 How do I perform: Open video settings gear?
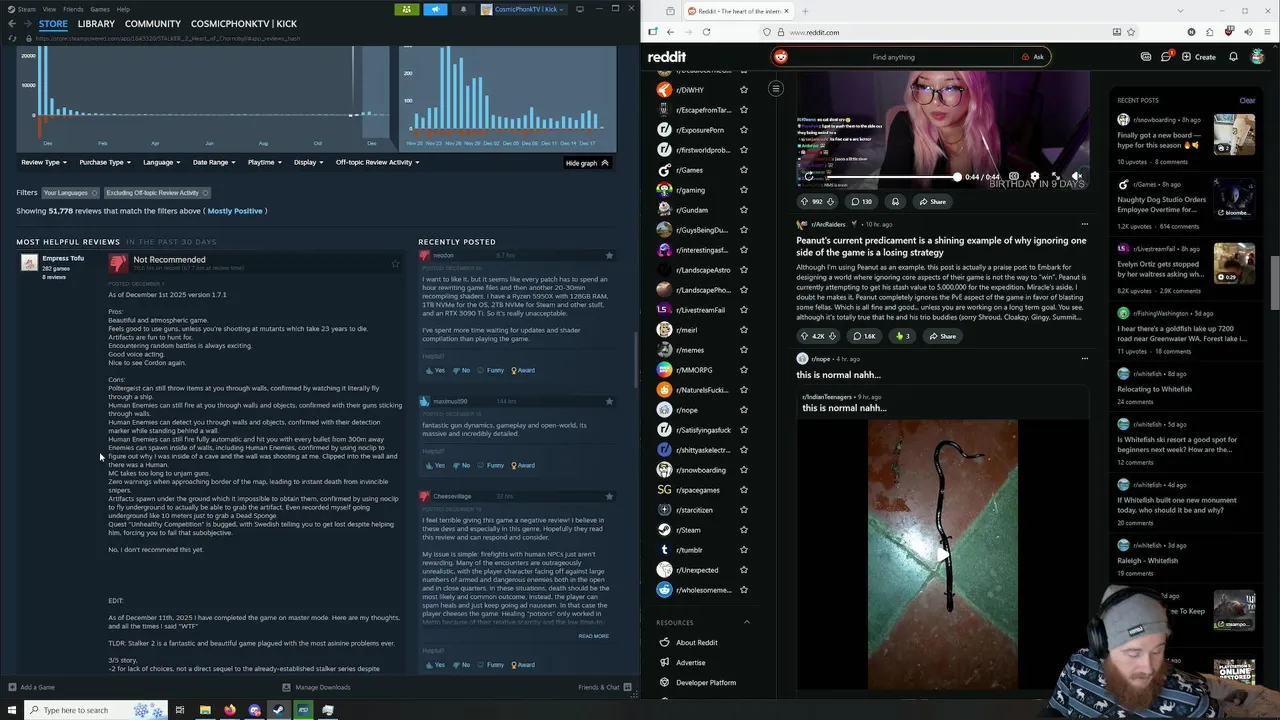coord(1035,177)
